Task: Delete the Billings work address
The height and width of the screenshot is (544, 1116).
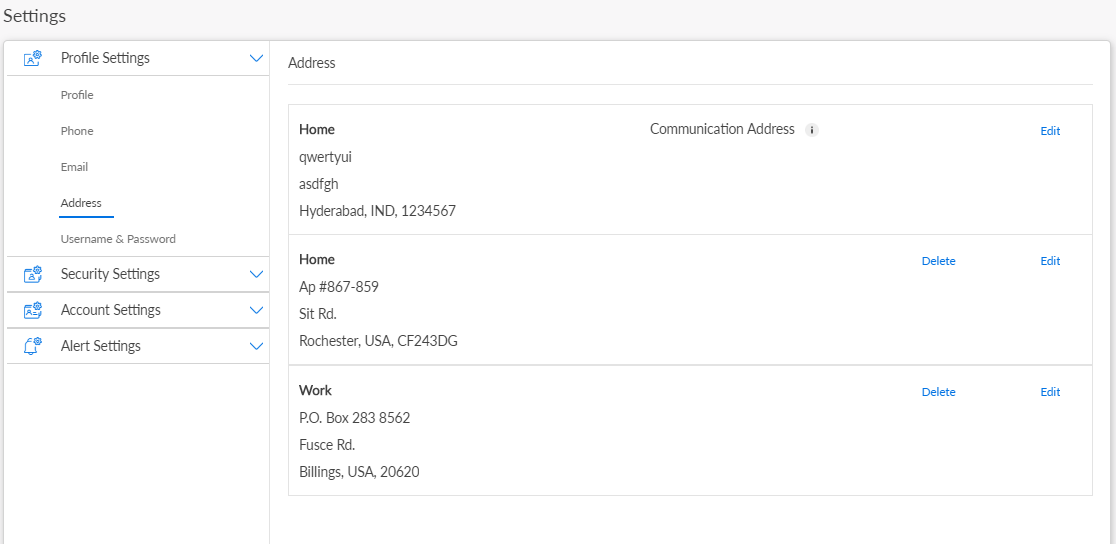Action: (938, 392)
